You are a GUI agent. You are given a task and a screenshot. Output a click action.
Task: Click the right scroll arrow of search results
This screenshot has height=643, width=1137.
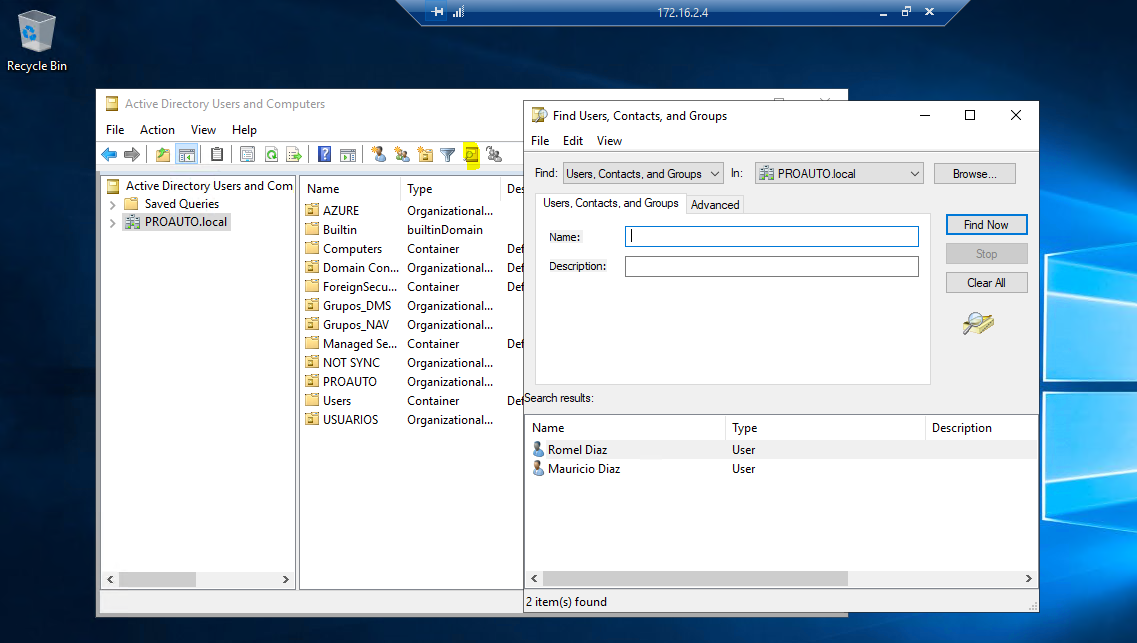click(x=1028, y=578)
